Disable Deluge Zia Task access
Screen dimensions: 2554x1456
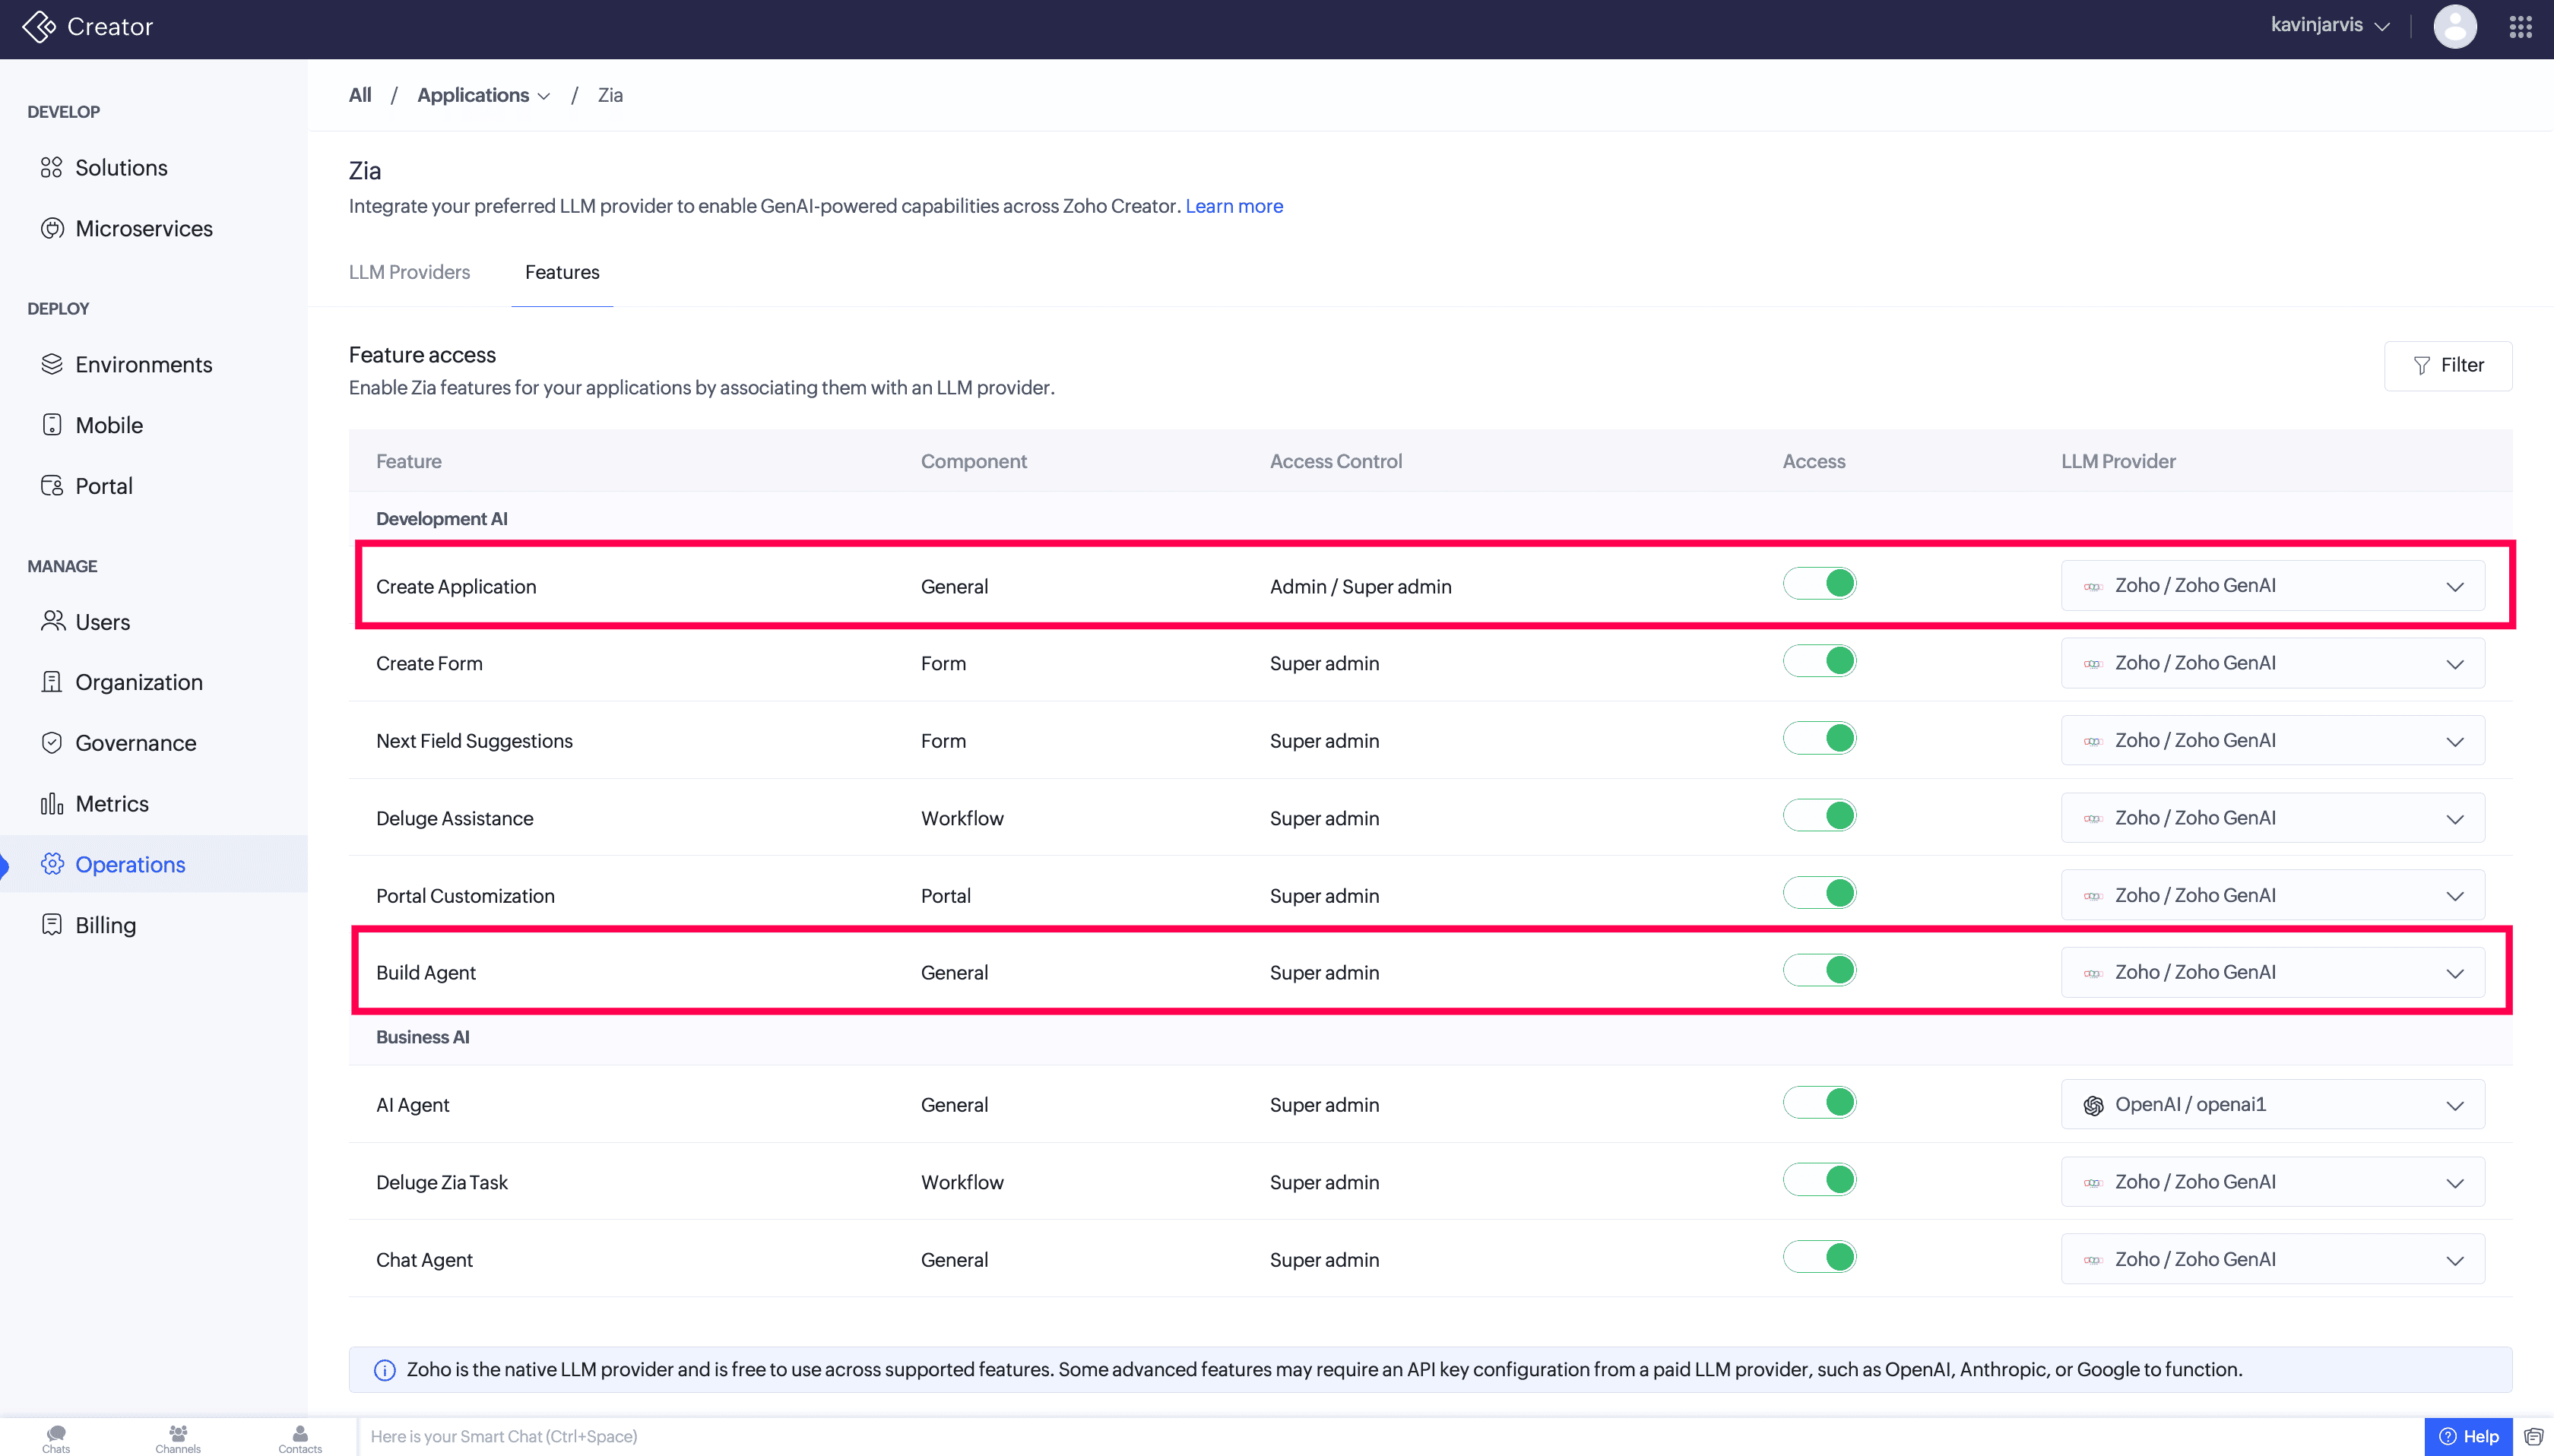coord(1819,1180)
